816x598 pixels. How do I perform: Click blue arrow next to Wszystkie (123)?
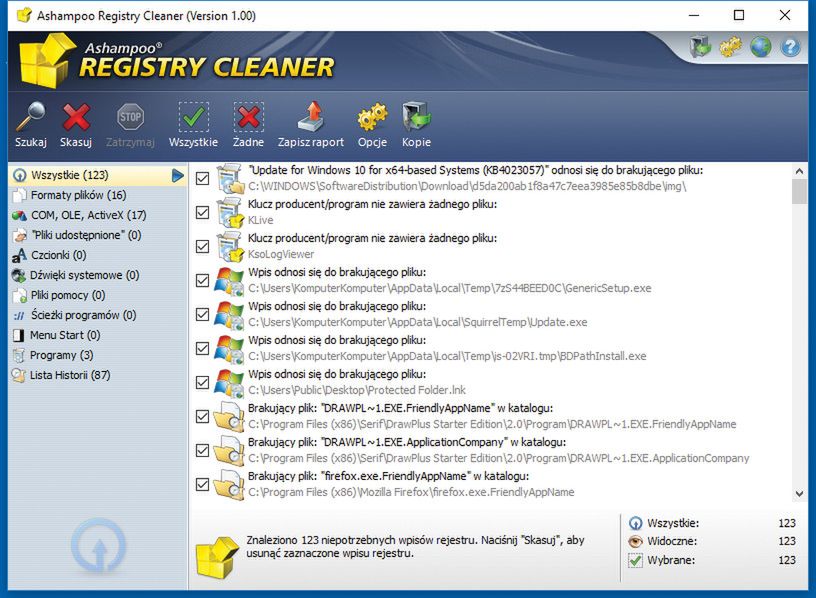point(177,175)
